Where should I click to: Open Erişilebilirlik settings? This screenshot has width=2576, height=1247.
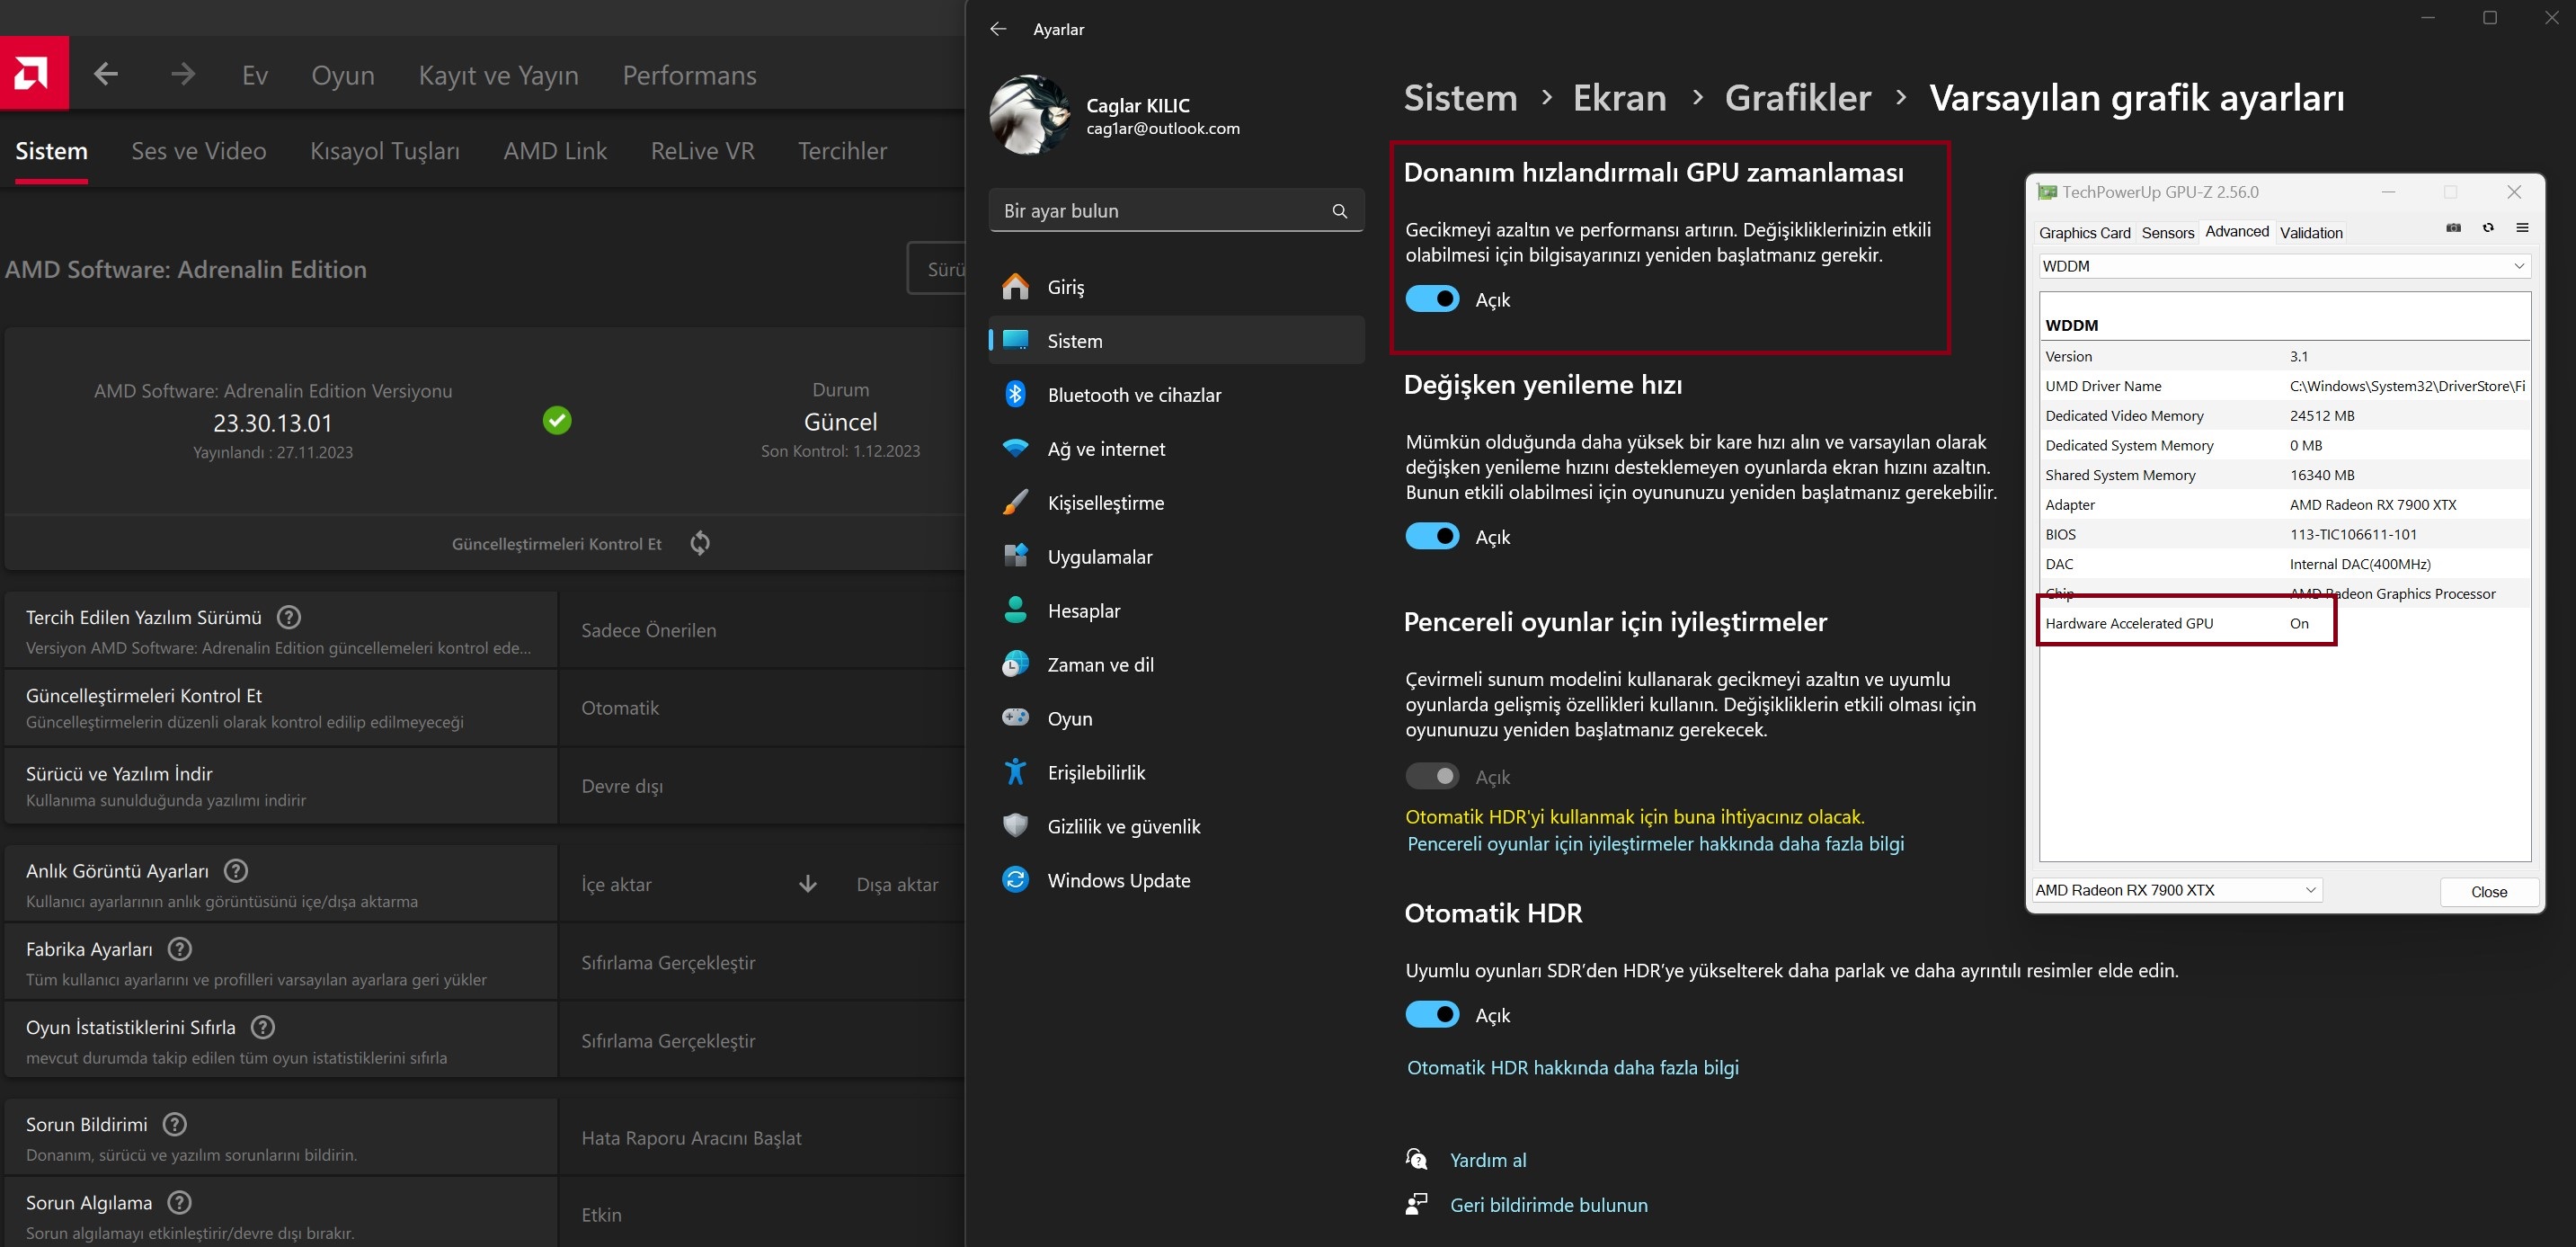(1176, 773)
